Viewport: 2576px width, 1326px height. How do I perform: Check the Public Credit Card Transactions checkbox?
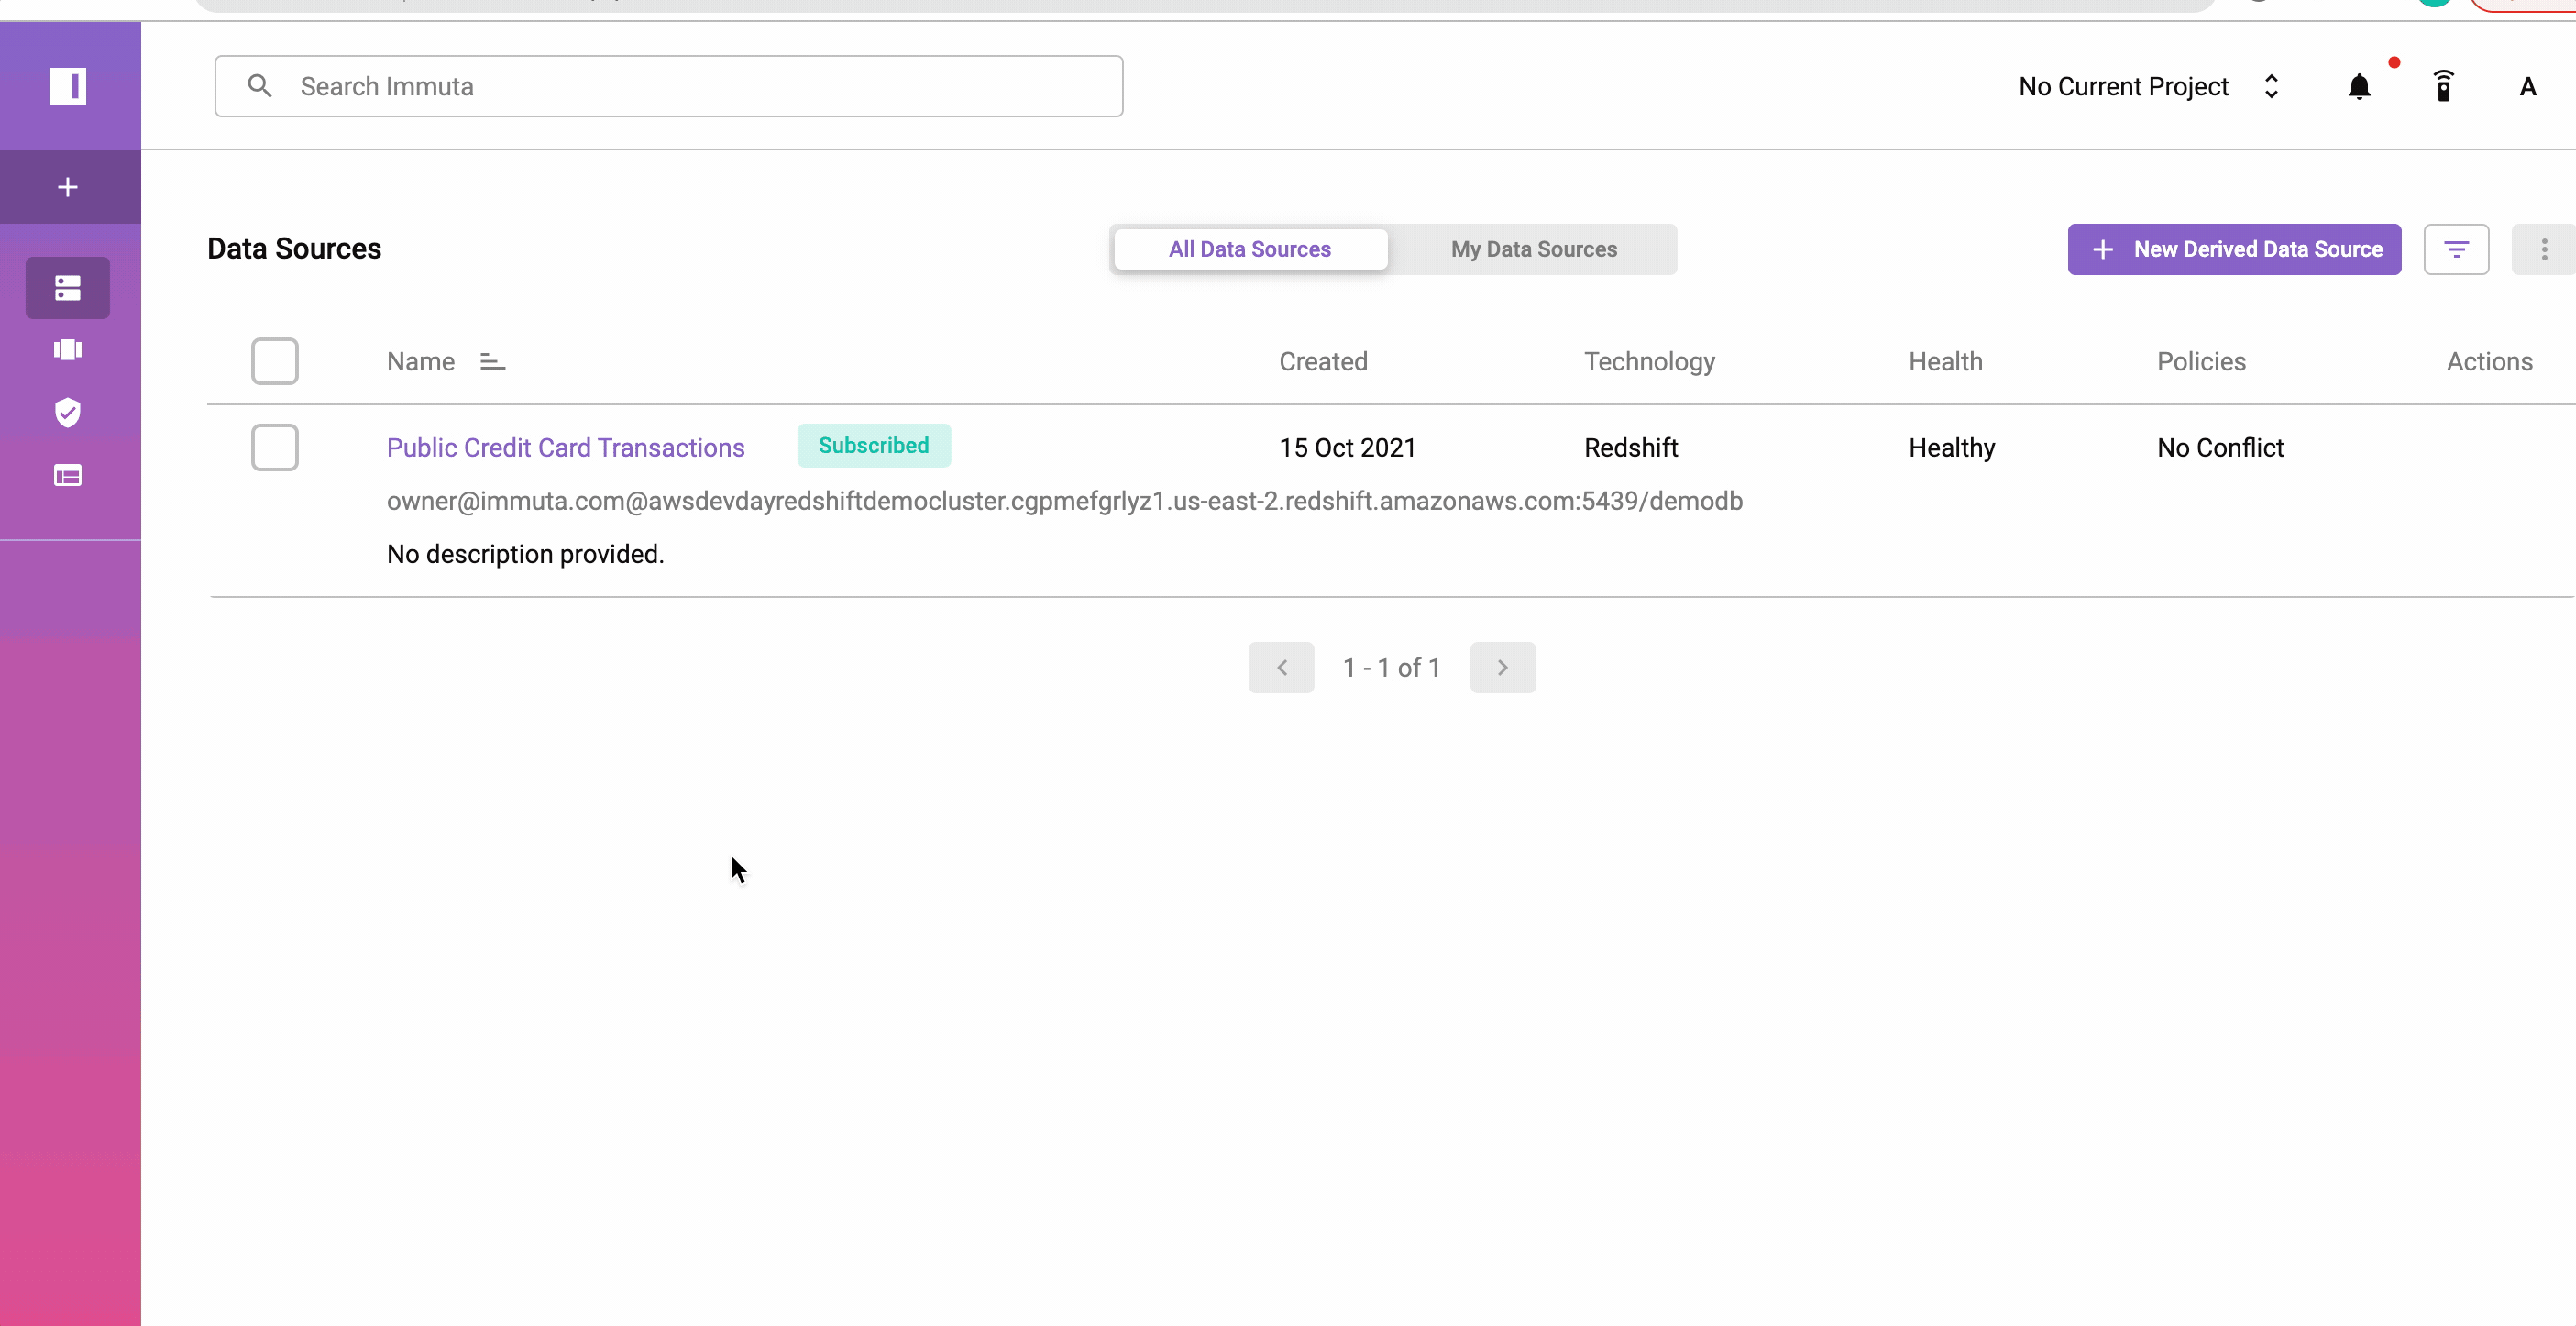pyautogui.click(x=275, y=447)
